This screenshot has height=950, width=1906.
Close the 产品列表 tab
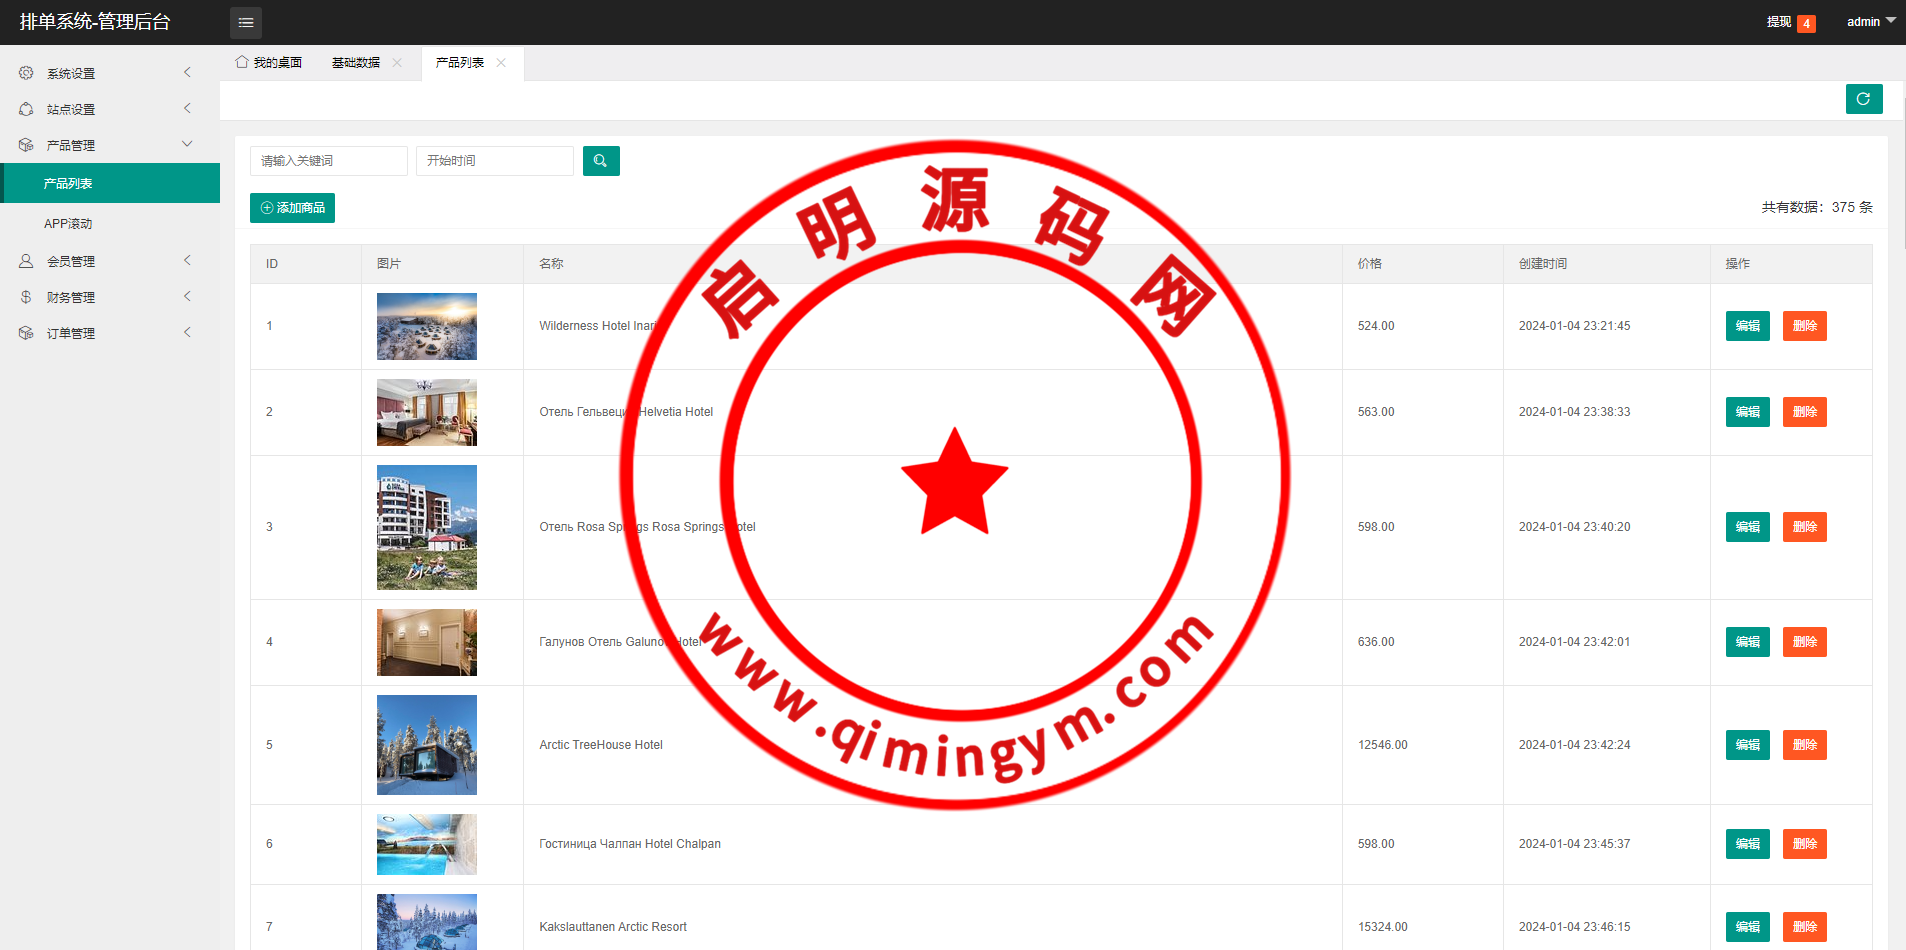pos(501,63)
